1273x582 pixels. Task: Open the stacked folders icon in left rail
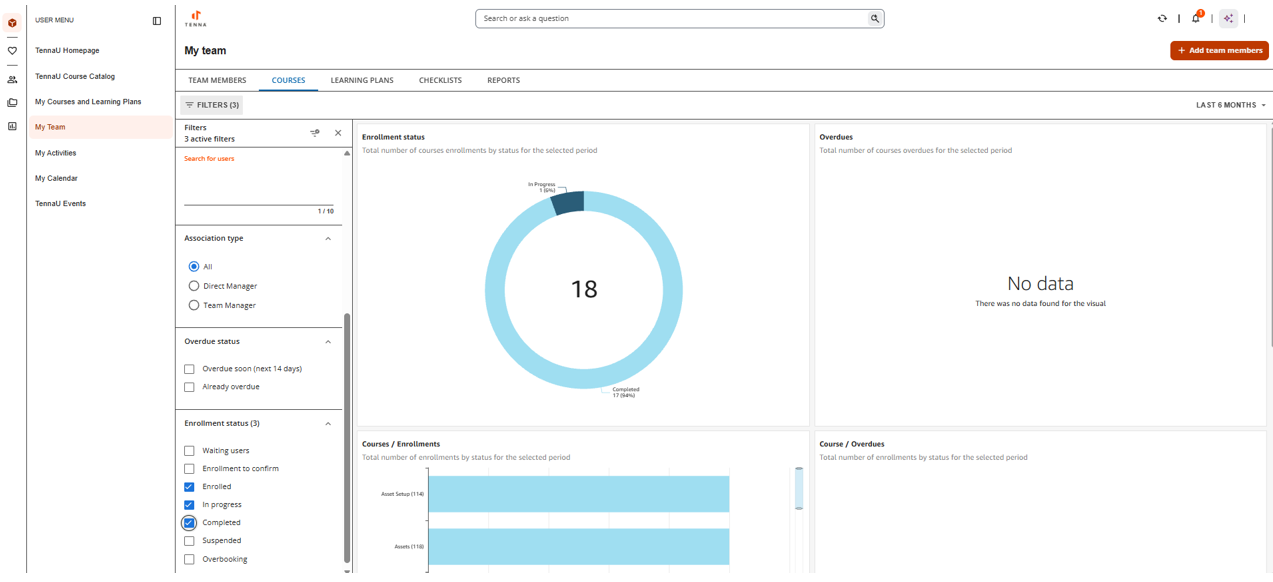click(12, 103)
